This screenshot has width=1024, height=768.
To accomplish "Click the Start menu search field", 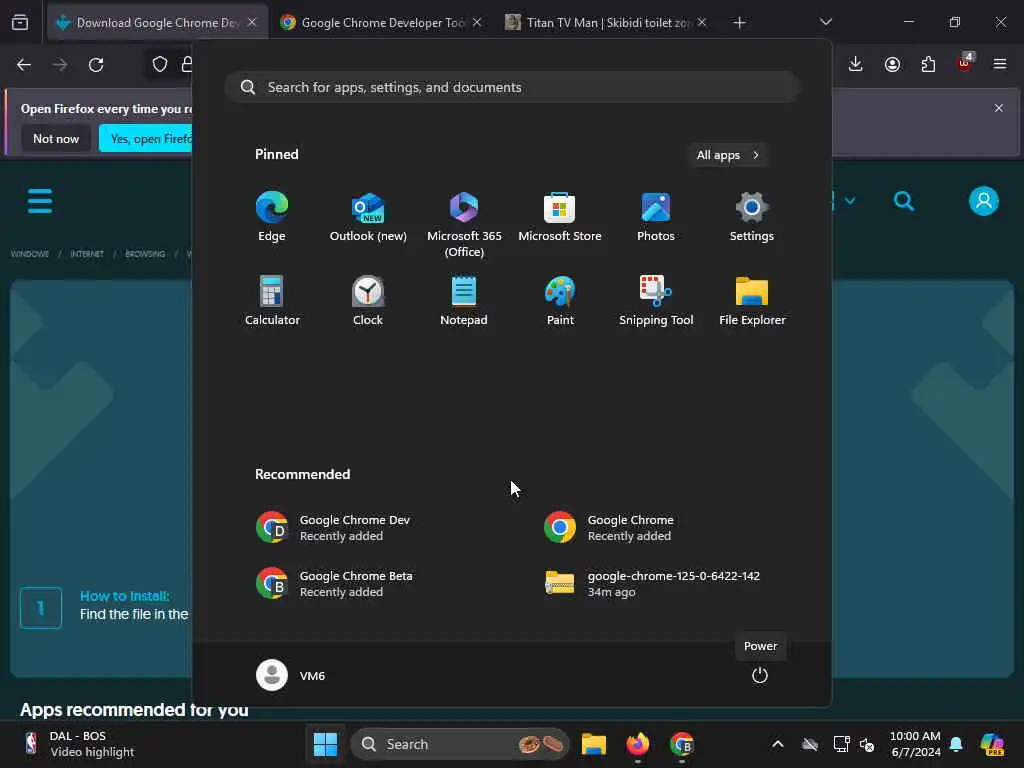I will [512, 87].
